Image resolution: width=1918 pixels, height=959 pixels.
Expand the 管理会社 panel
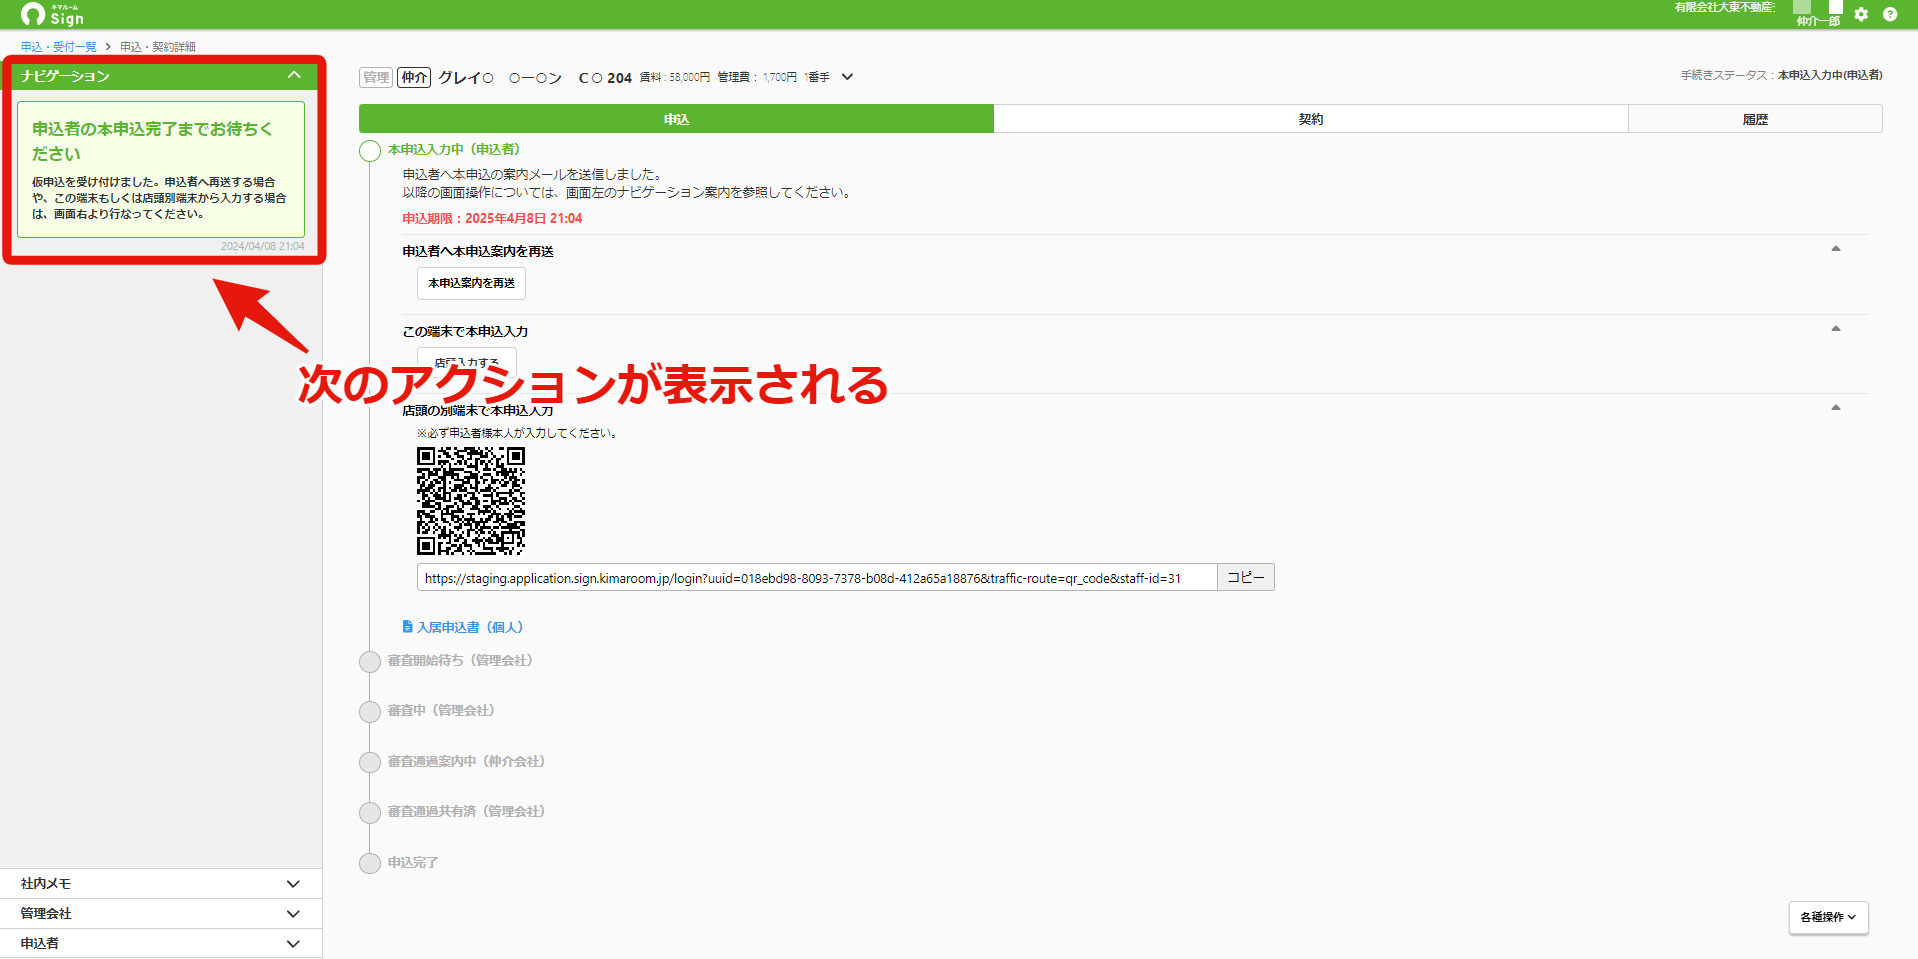pos(161,914)
